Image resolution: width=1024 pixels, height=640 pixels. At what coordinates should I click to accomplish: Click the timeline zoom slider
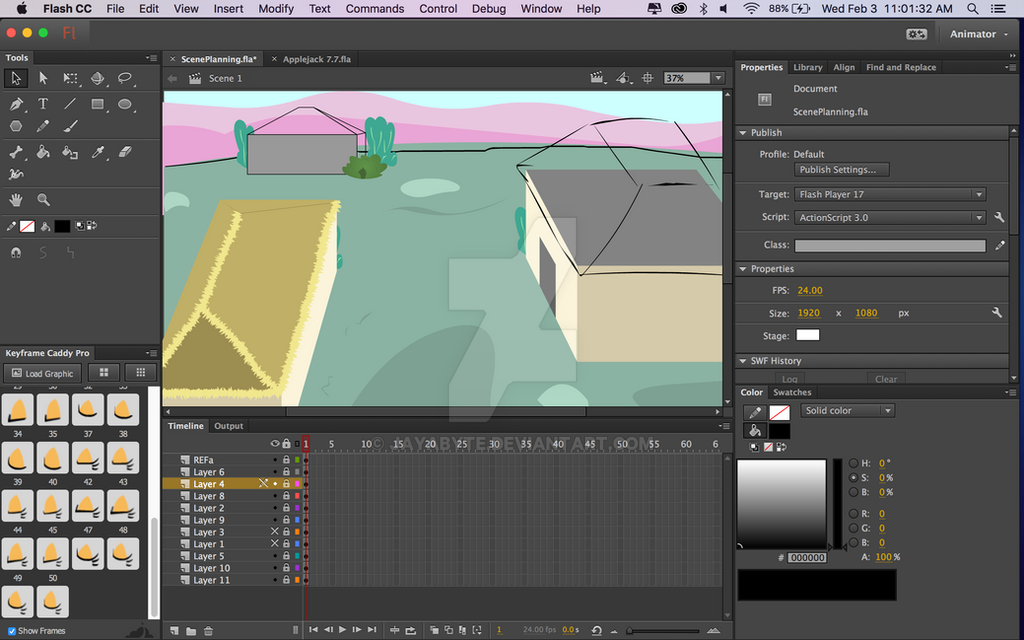663,631
